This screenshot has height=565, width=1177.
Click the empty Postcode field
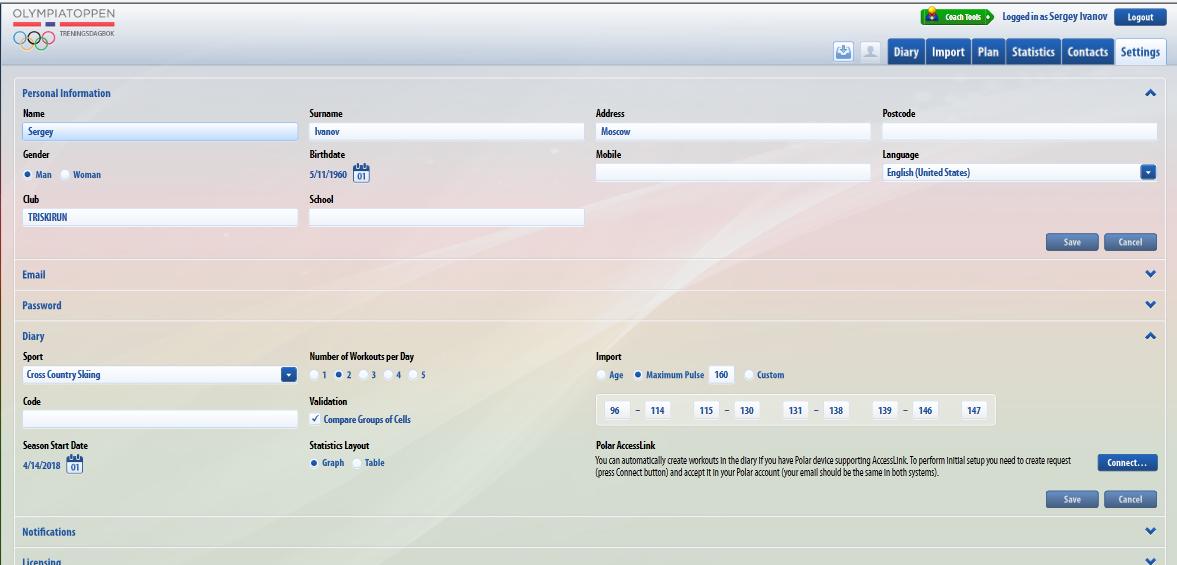pos(1019,131)
